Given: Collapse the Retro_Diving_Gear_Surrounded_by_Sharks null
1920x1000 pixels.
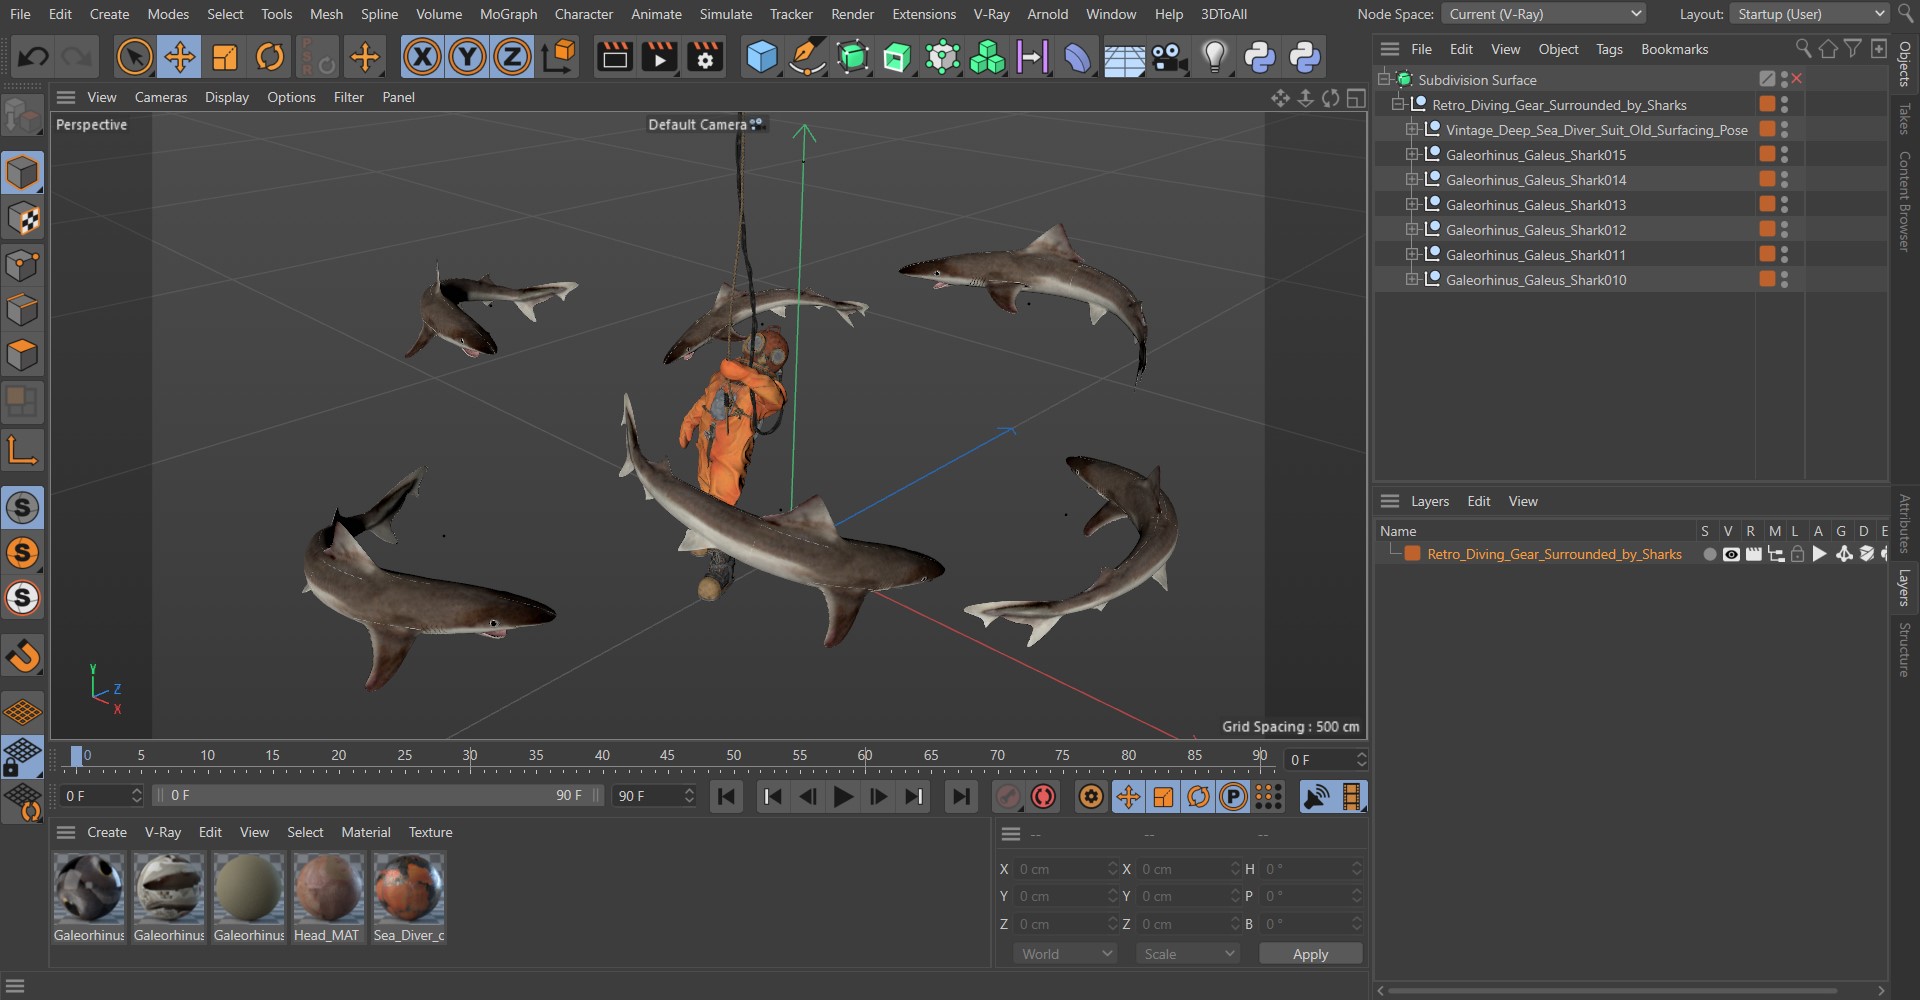Looking at the screenshot, I should 1398,104.
